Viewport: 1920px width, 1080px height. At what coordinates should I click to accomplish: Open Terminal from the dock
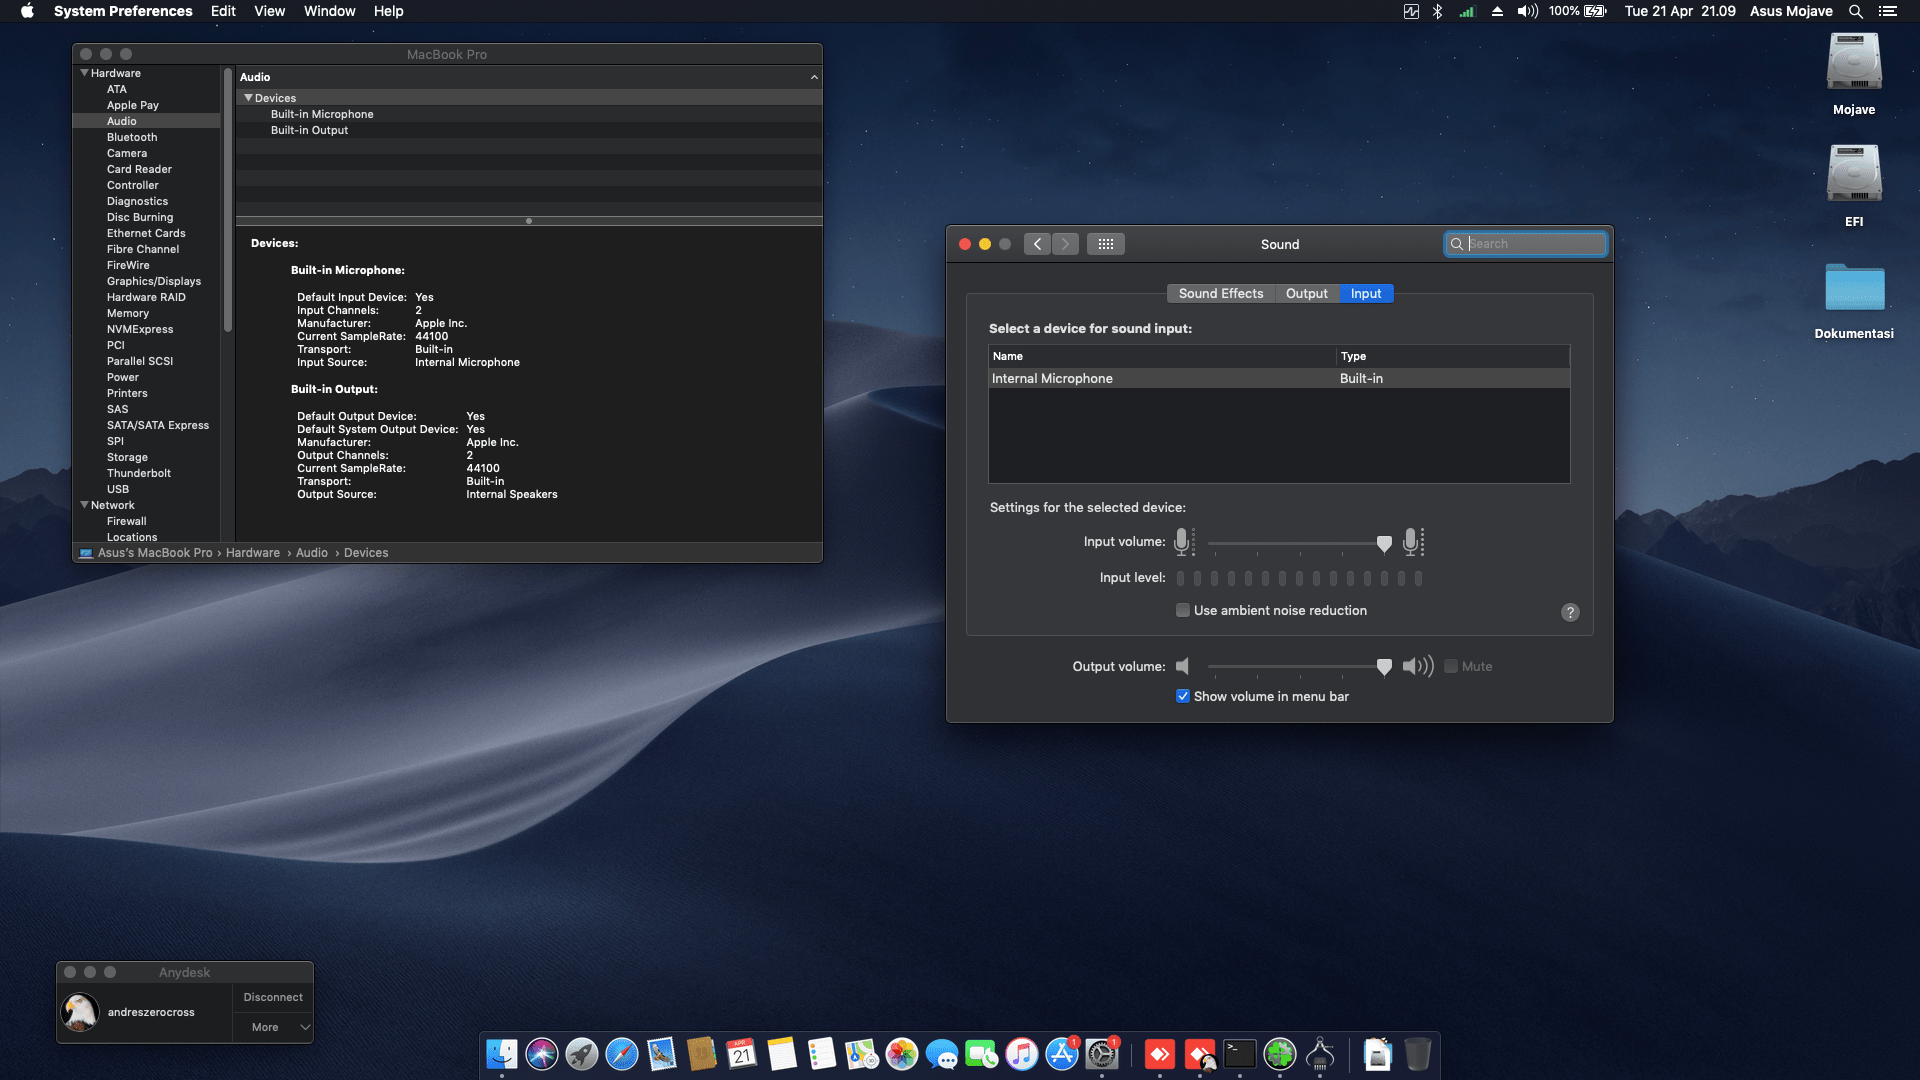[x=1240, y=1054]
